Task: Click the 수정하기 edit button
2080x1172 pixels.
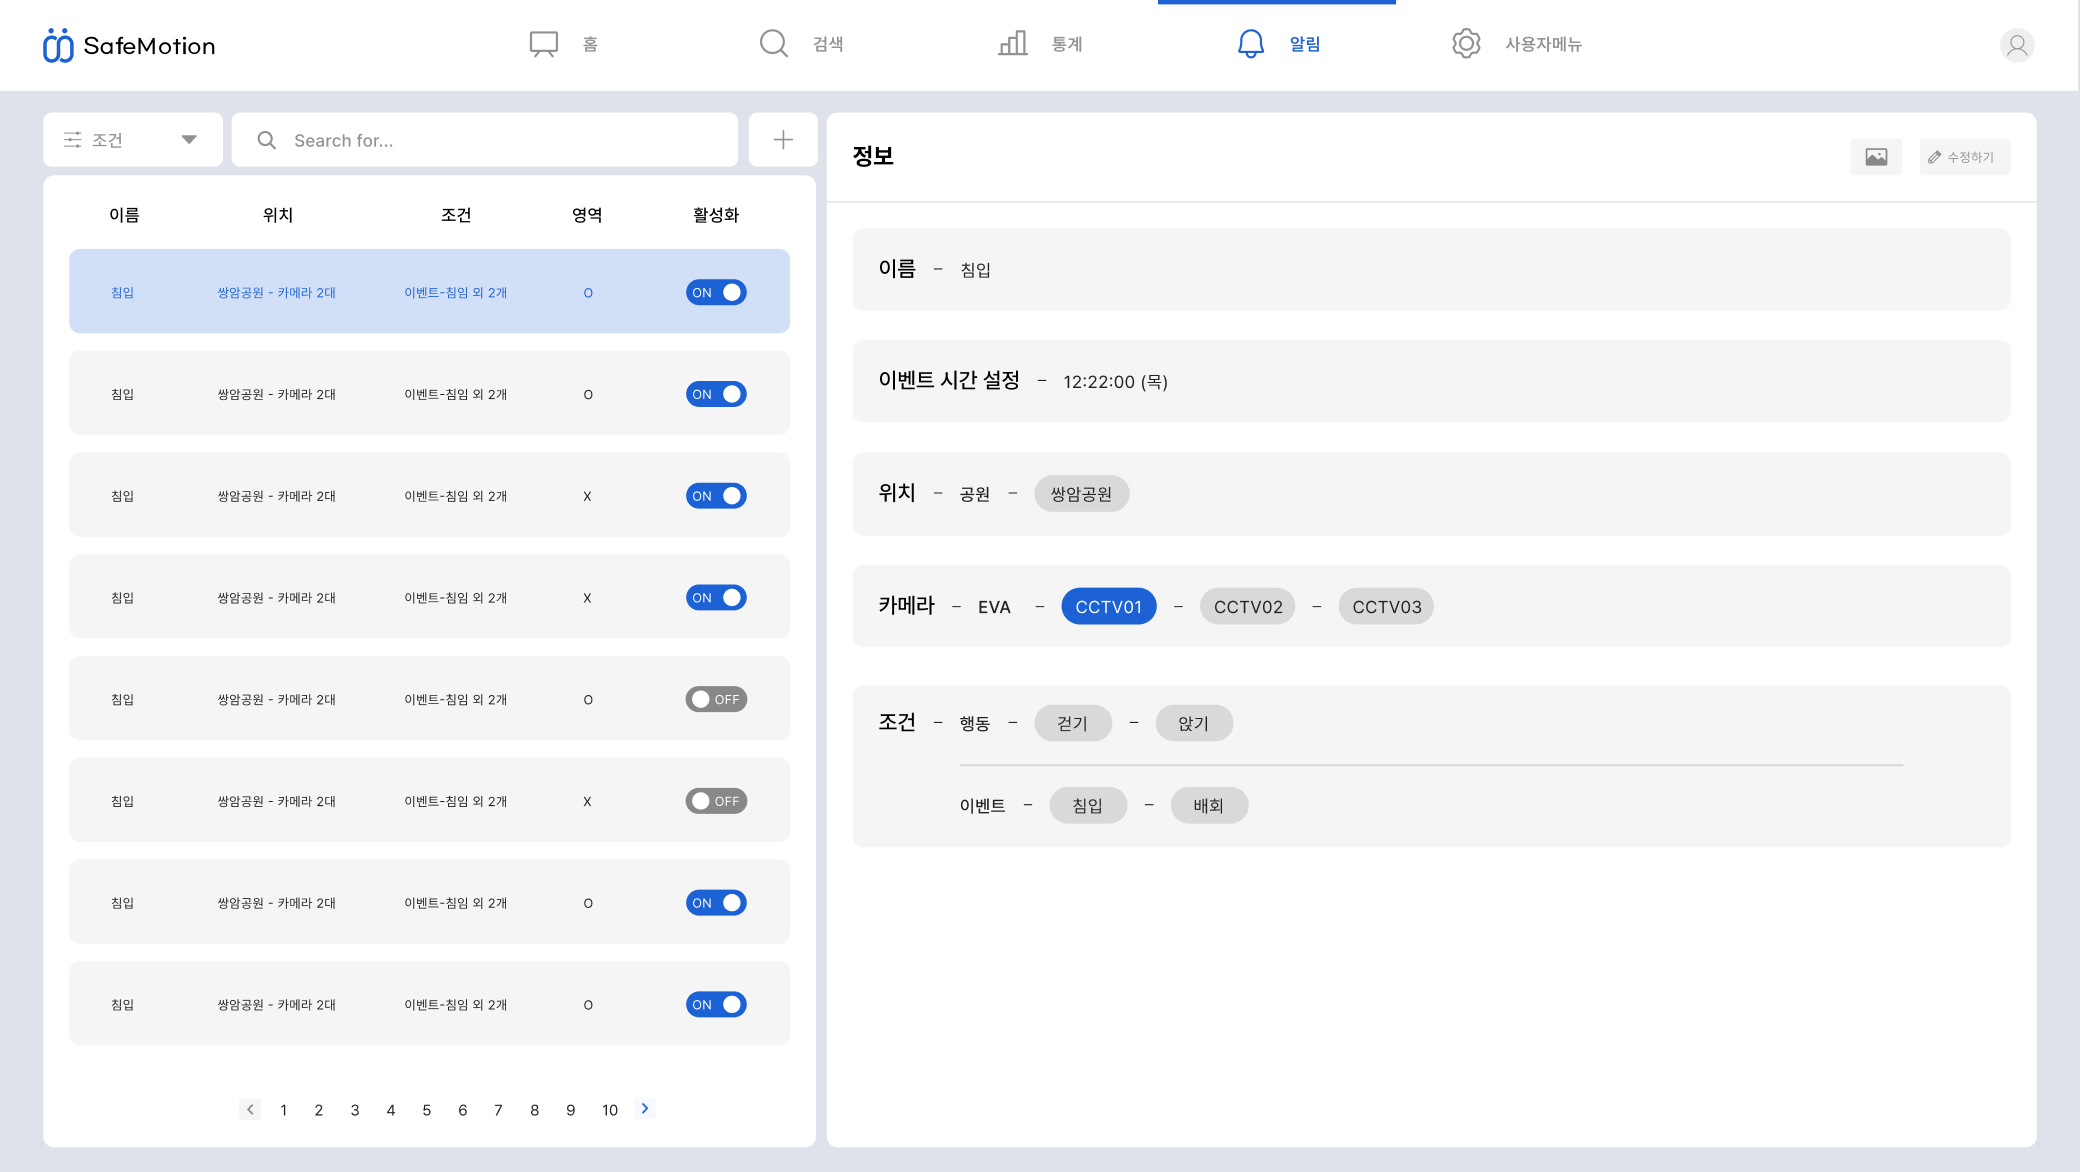Action: [1964, 157]
